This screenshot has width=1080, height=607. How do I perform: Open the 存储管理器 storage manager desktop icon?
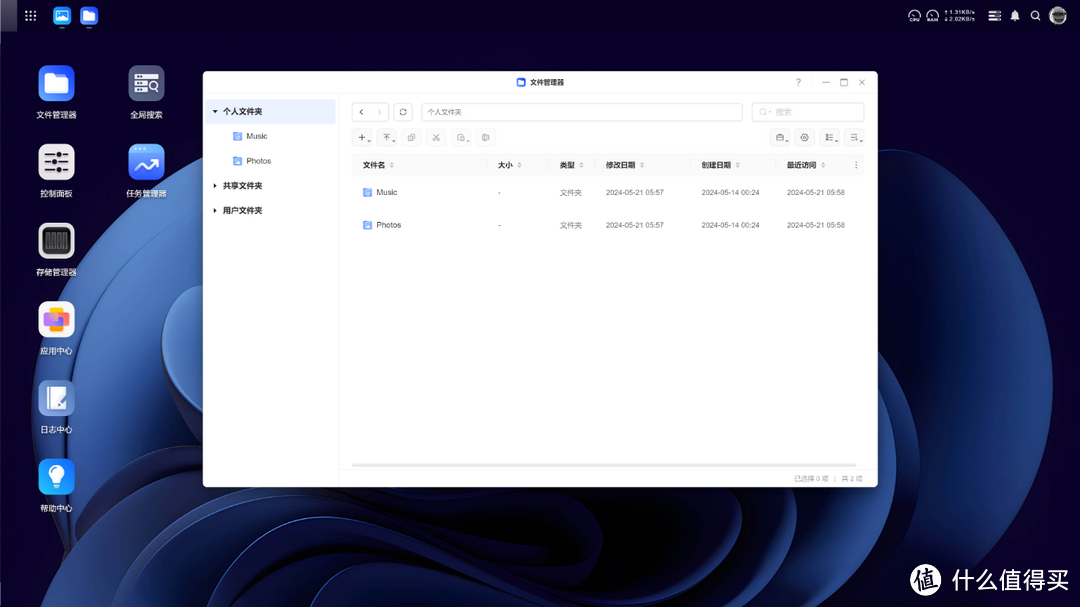click(56, 241)
